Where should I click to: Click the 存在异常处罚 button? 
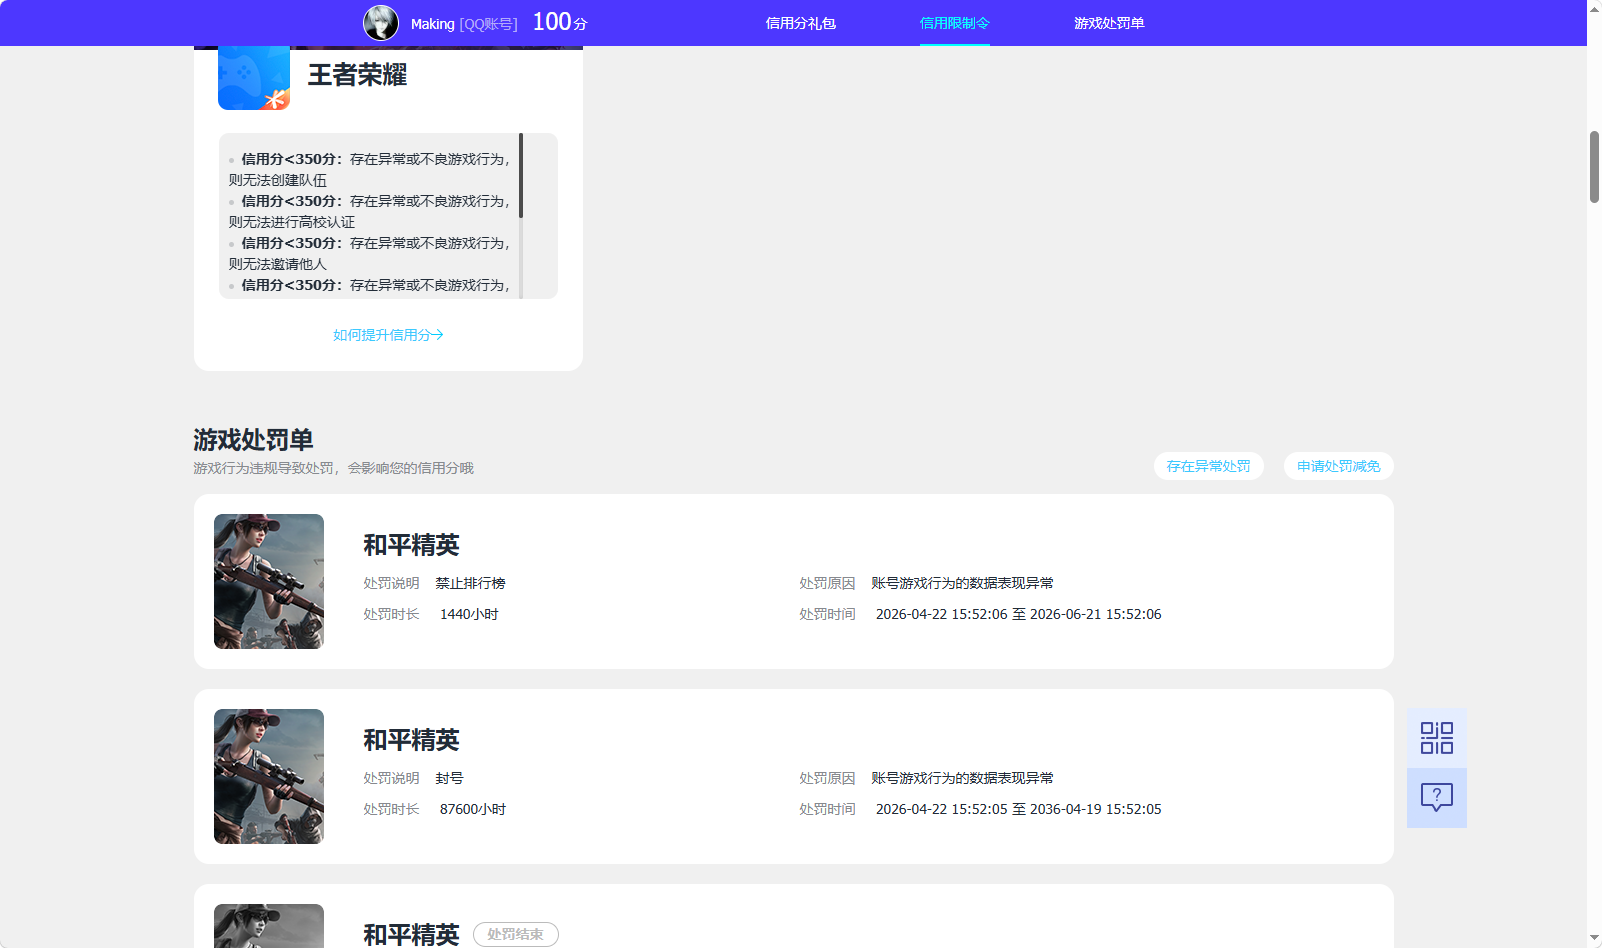[x=1209, y=466]
